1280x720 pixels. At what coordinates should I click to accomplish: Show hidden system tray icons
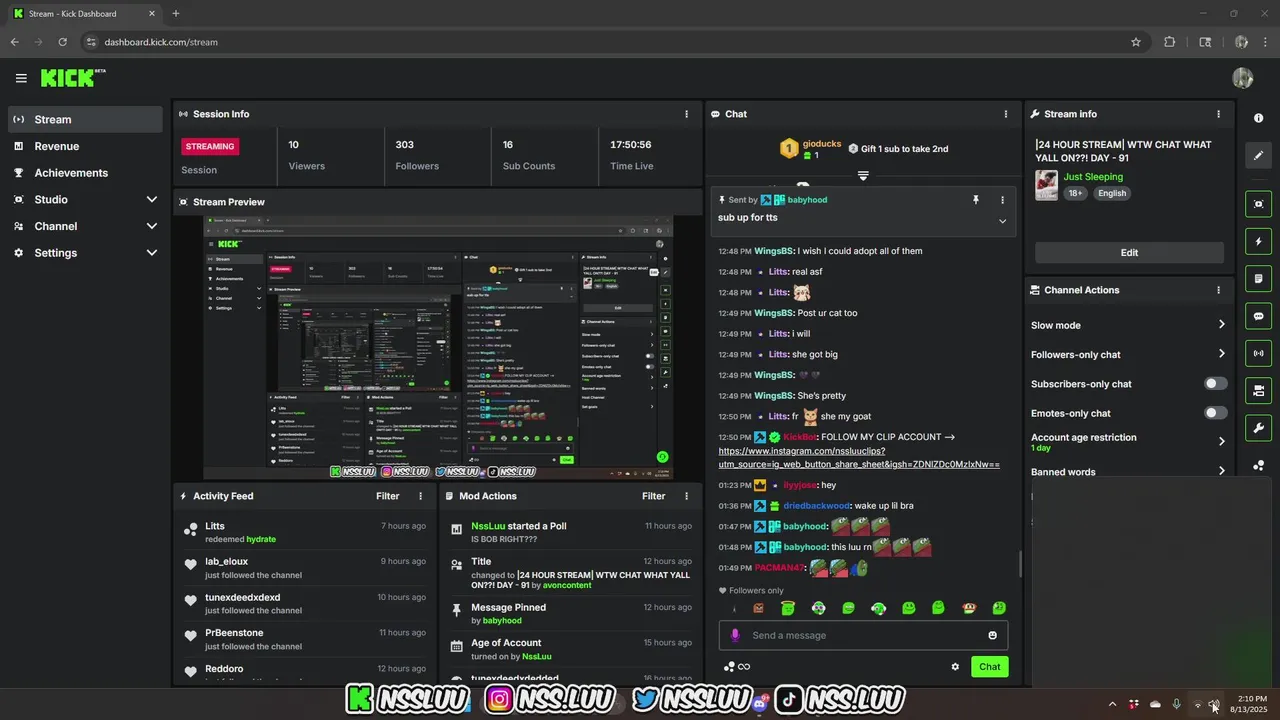tap(1112, 704)
